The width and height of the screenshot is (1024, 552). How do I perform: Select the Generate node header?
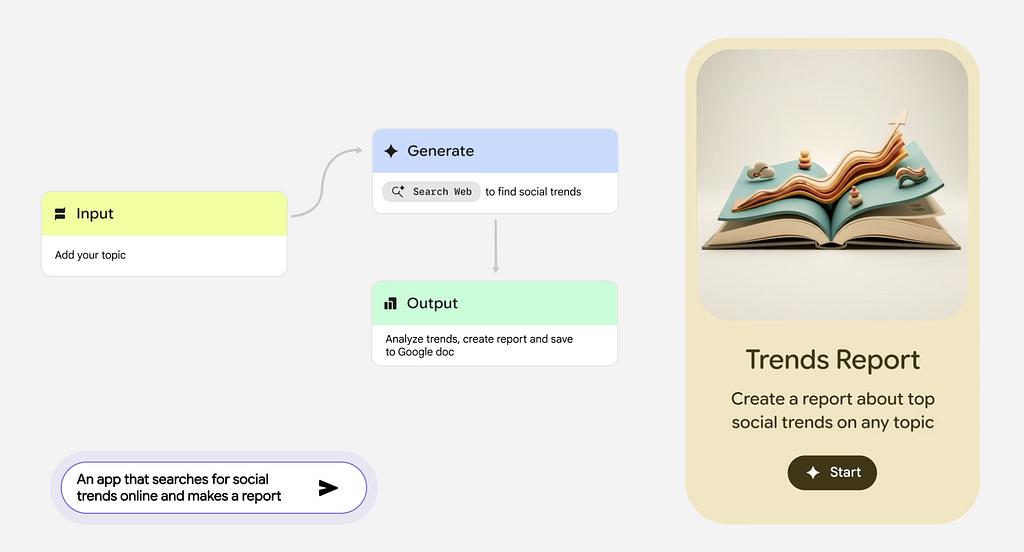495,151
